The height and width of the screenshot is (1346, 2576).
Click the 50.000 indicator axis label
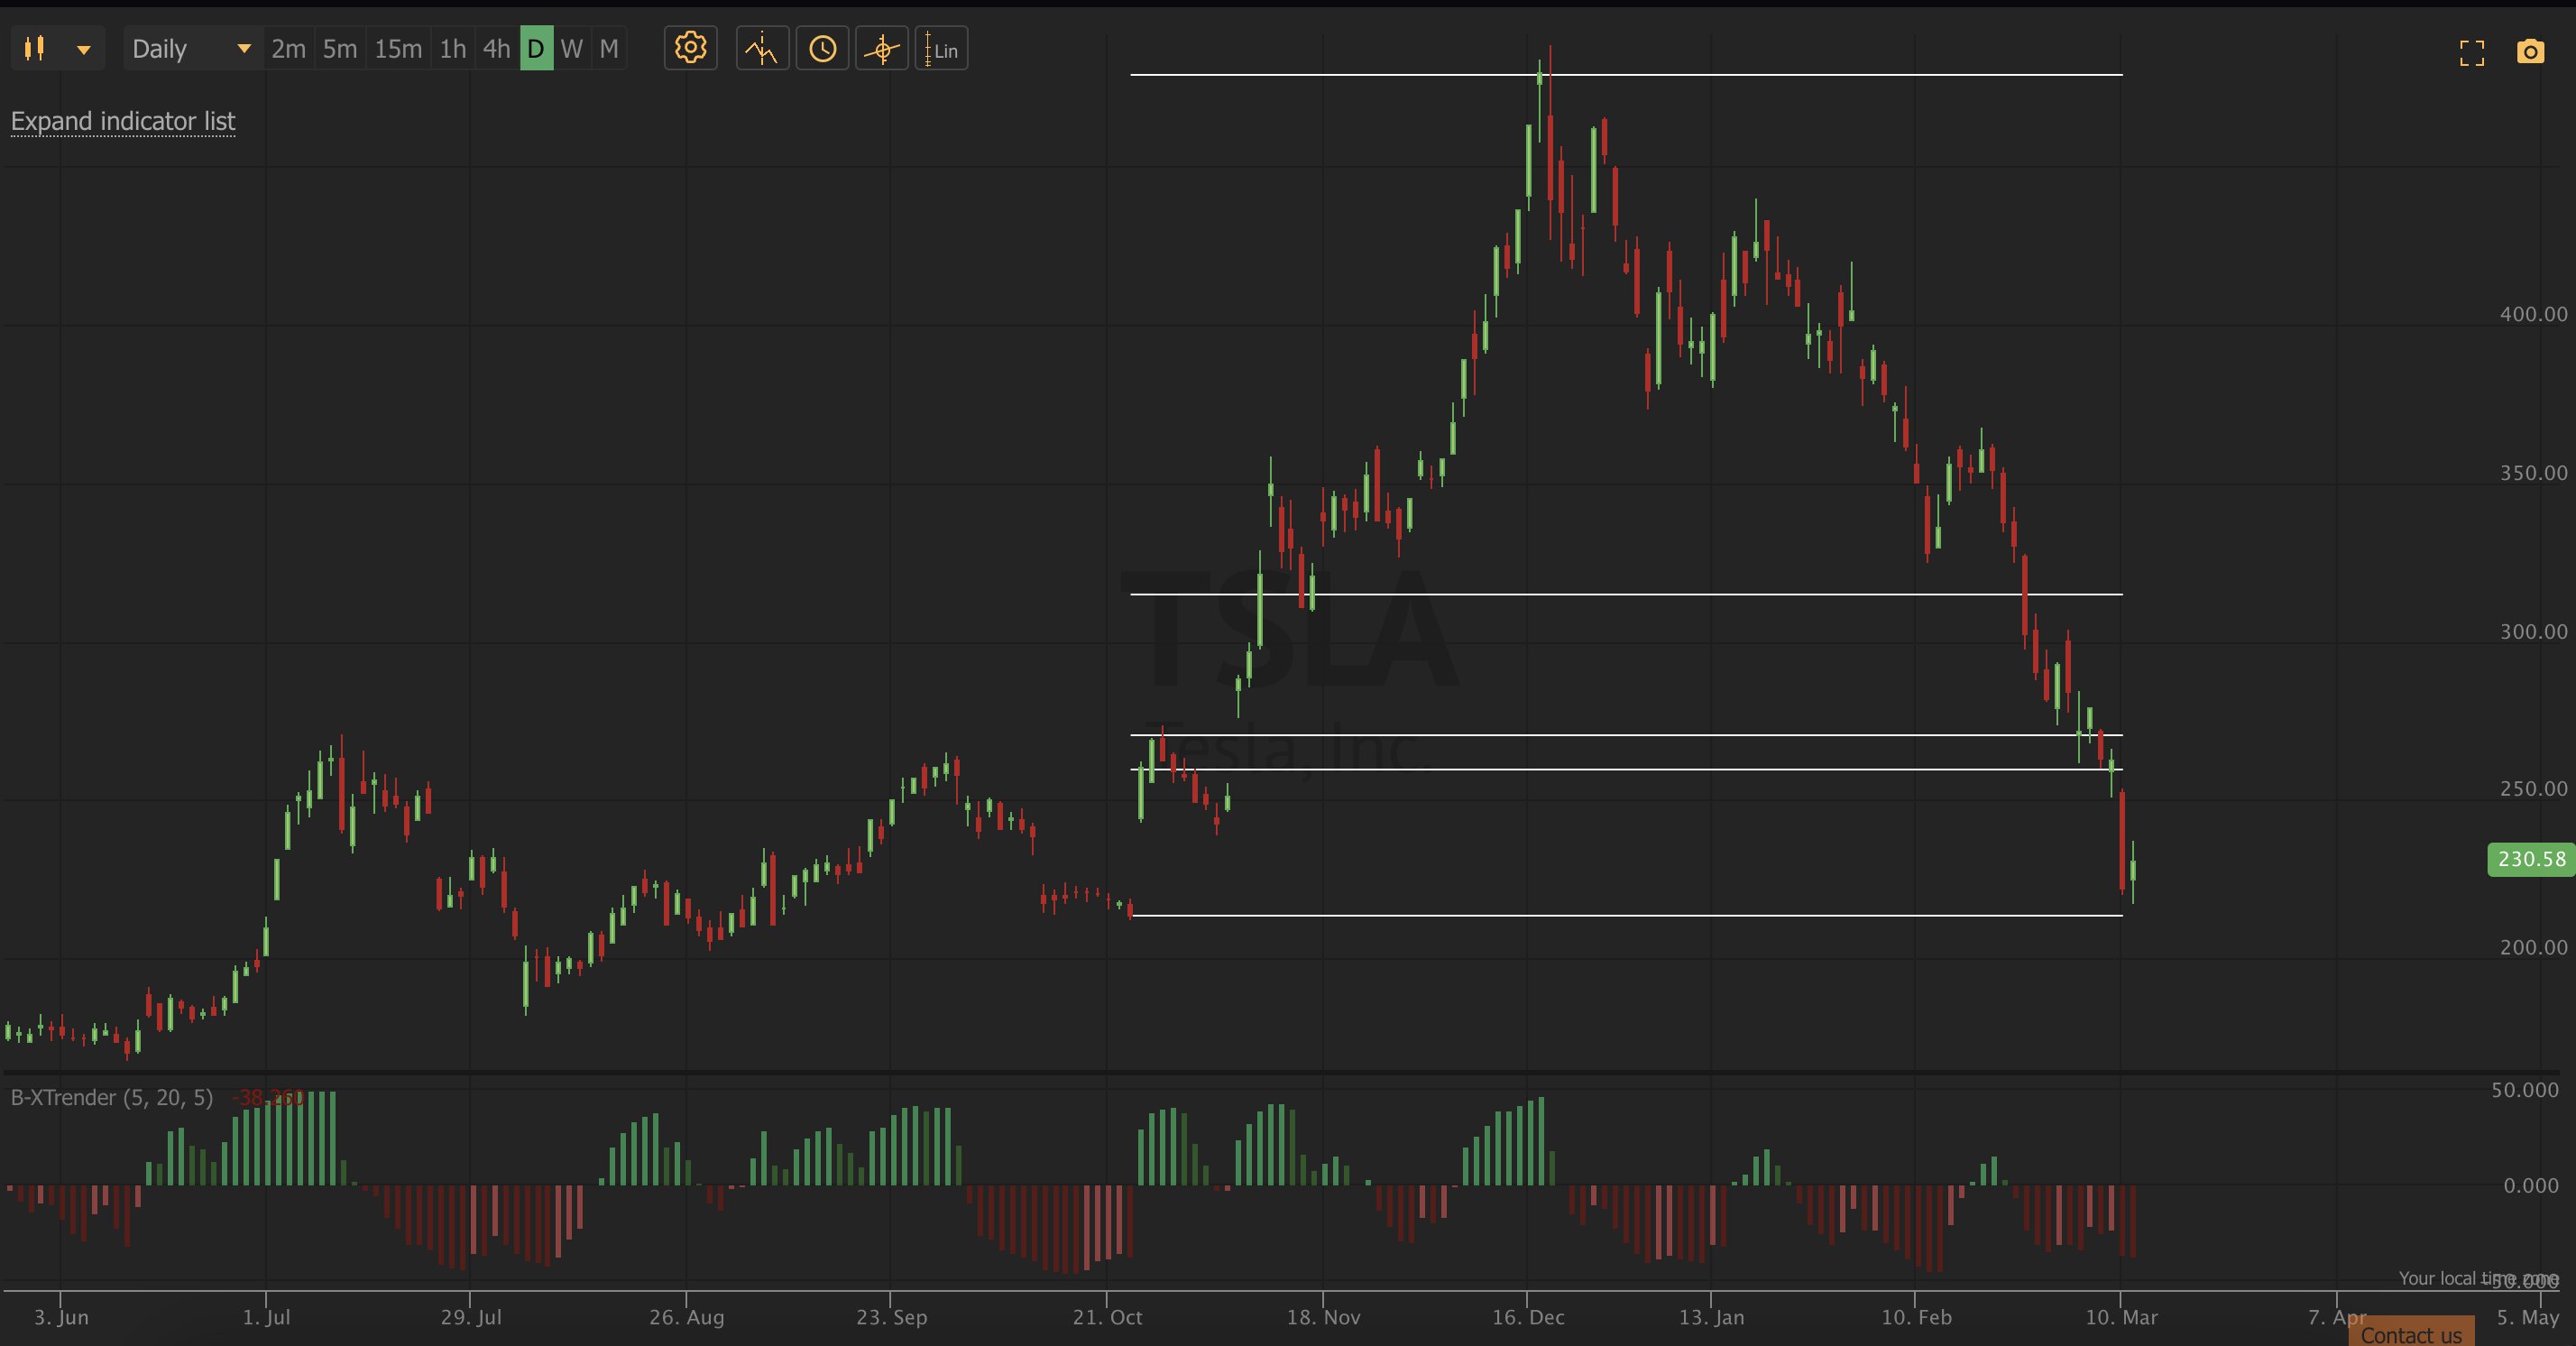point(2525,1090)
